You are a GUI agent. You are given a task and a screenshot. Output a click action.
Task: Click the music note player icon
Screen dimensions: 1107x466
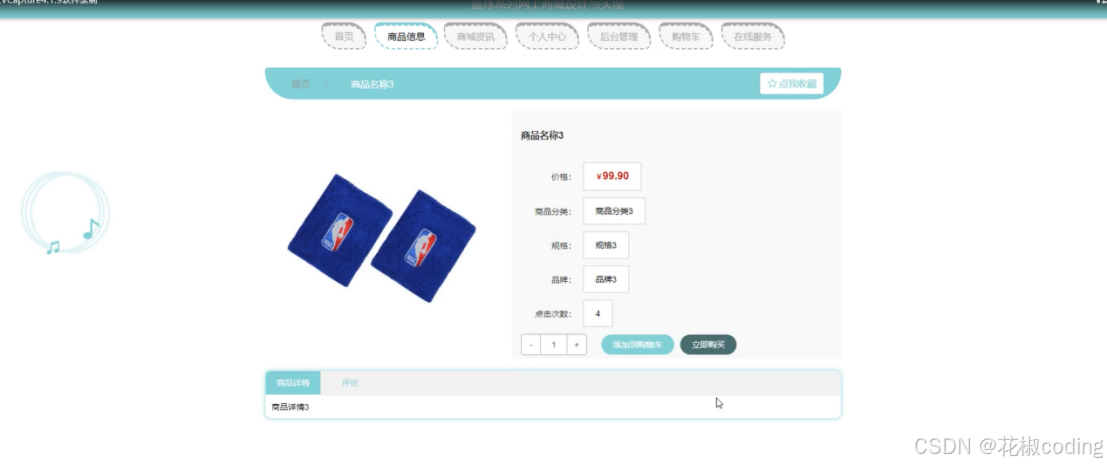[x=65, y=213]
